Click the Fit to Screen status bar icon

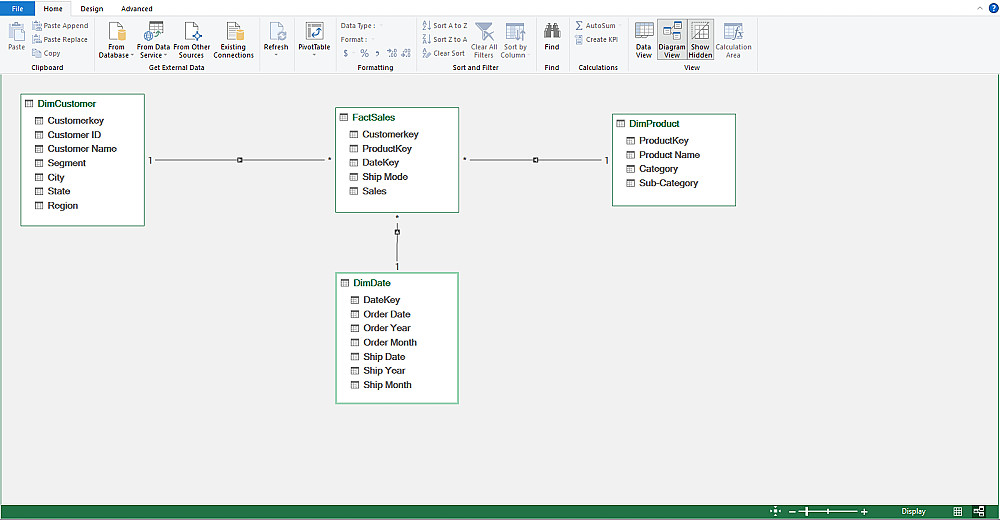[x=775, y=511]
